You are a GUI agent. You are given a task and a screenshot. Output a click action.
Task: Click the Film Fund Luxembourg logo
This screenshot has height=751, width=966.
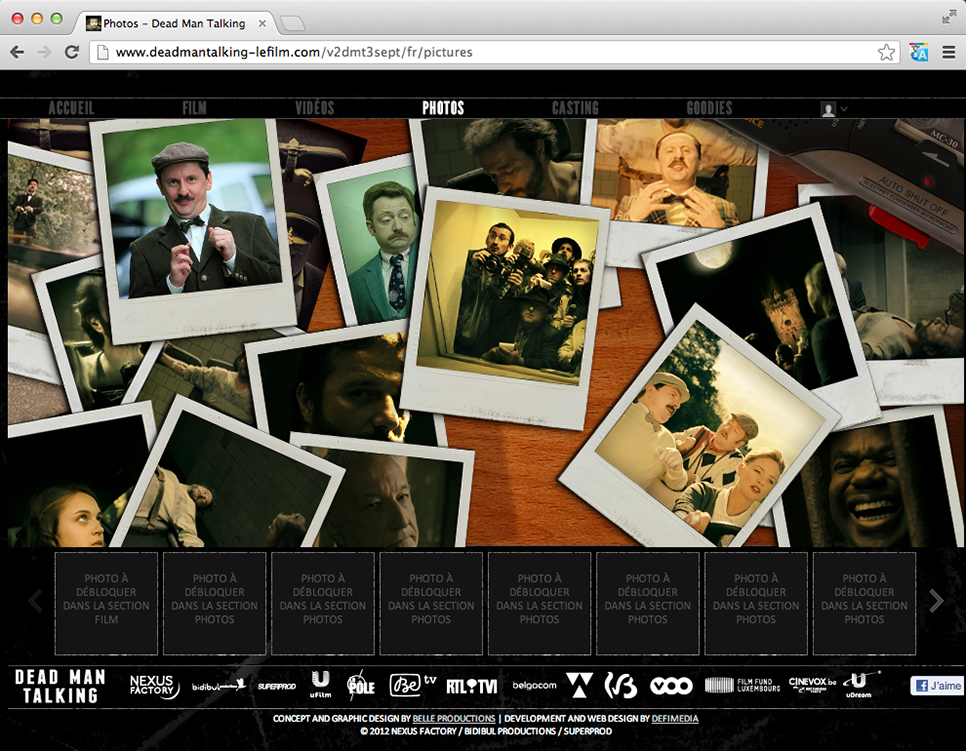click(x=741, y=686)
